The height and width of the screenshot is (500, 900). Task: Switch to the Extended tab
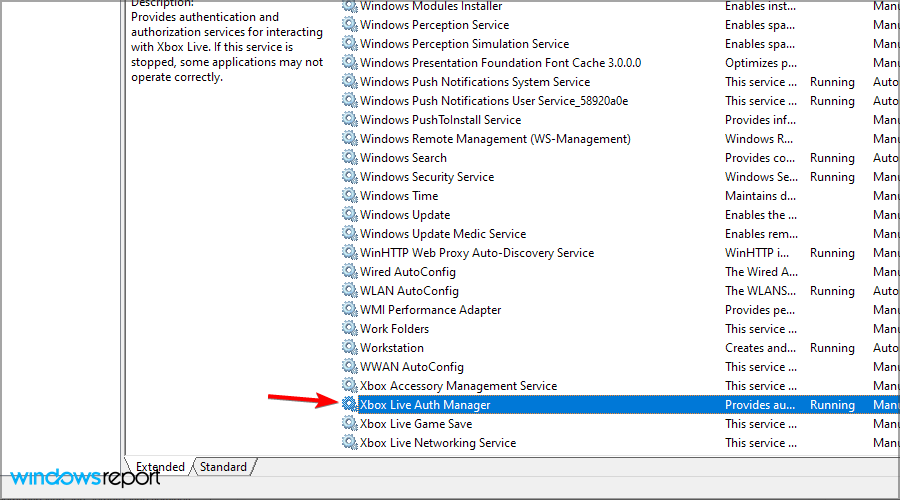(x=160, y=467)
